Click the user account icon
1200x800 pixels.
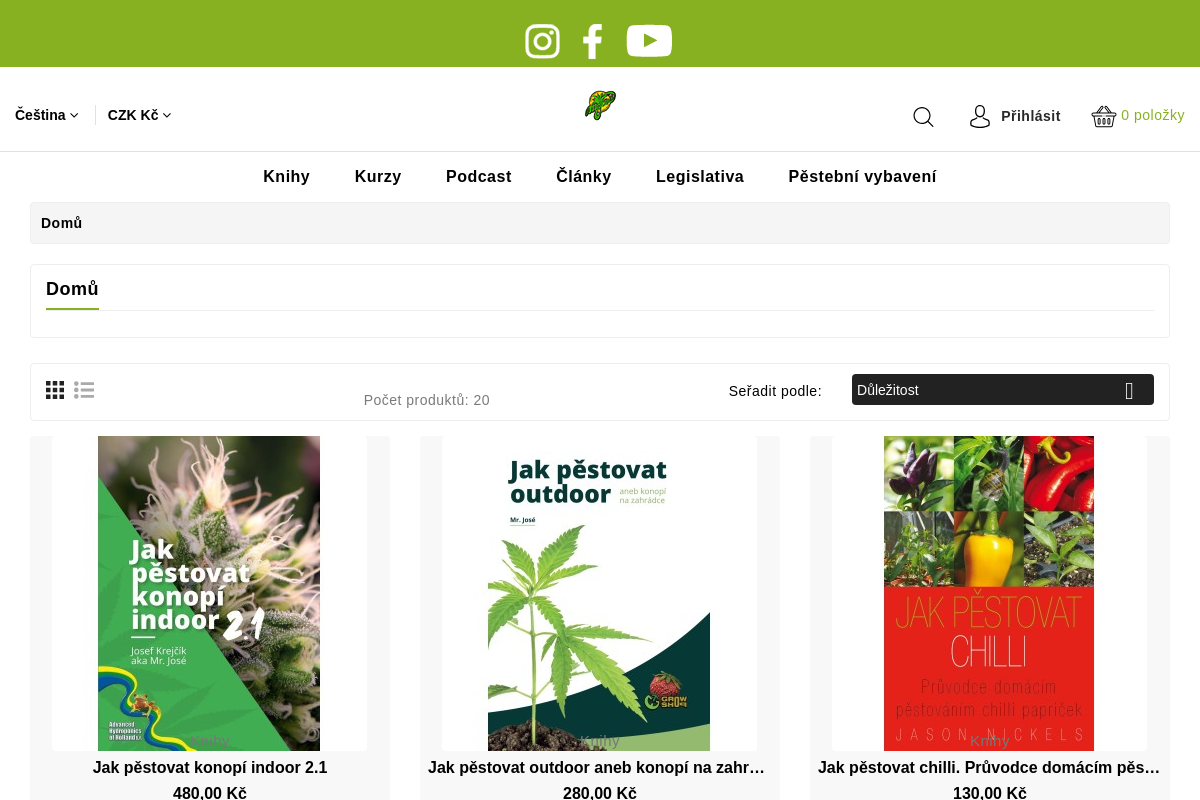click(980, 116)
